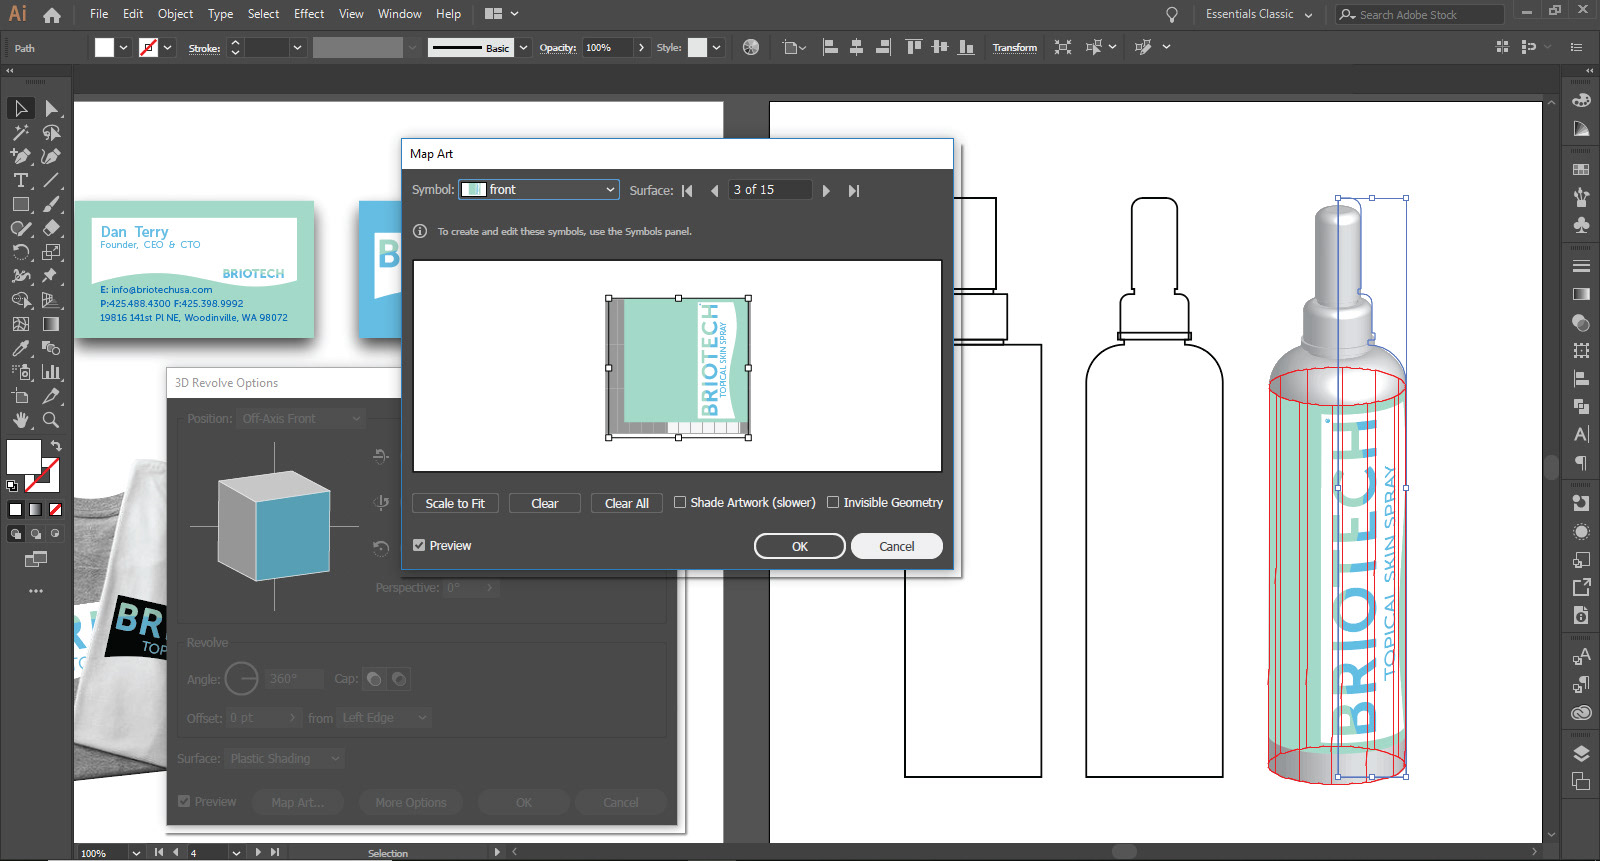The image size is (1600, 861).
Task: Swap fill and stroke colors
Action: coord(56,445)
